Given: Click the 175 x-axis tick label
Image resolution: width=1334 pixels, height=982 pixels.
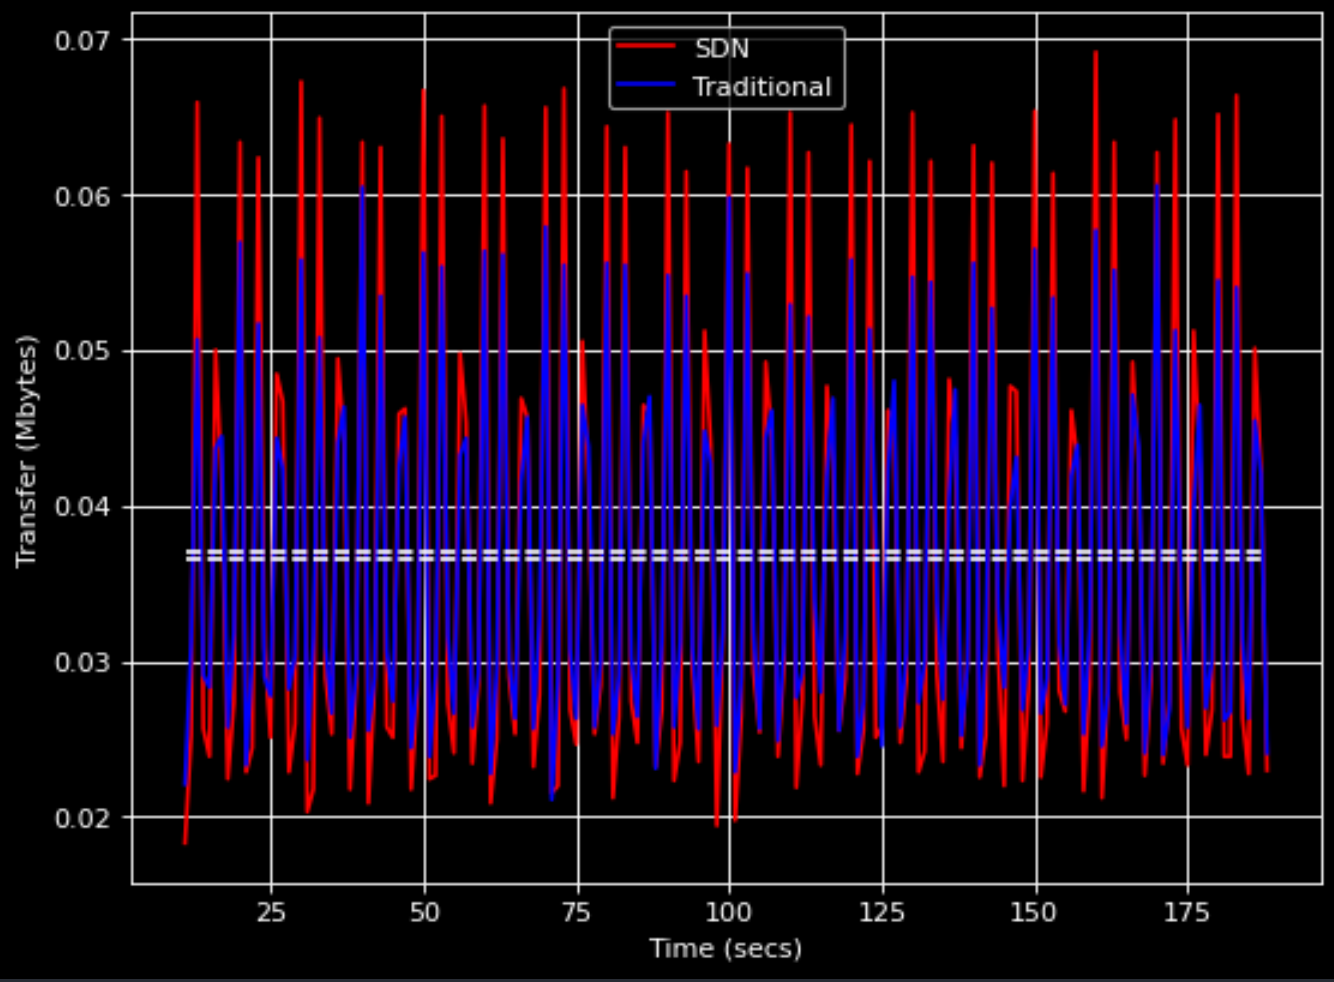Looking at the screenshot, I should (1188, 912).
